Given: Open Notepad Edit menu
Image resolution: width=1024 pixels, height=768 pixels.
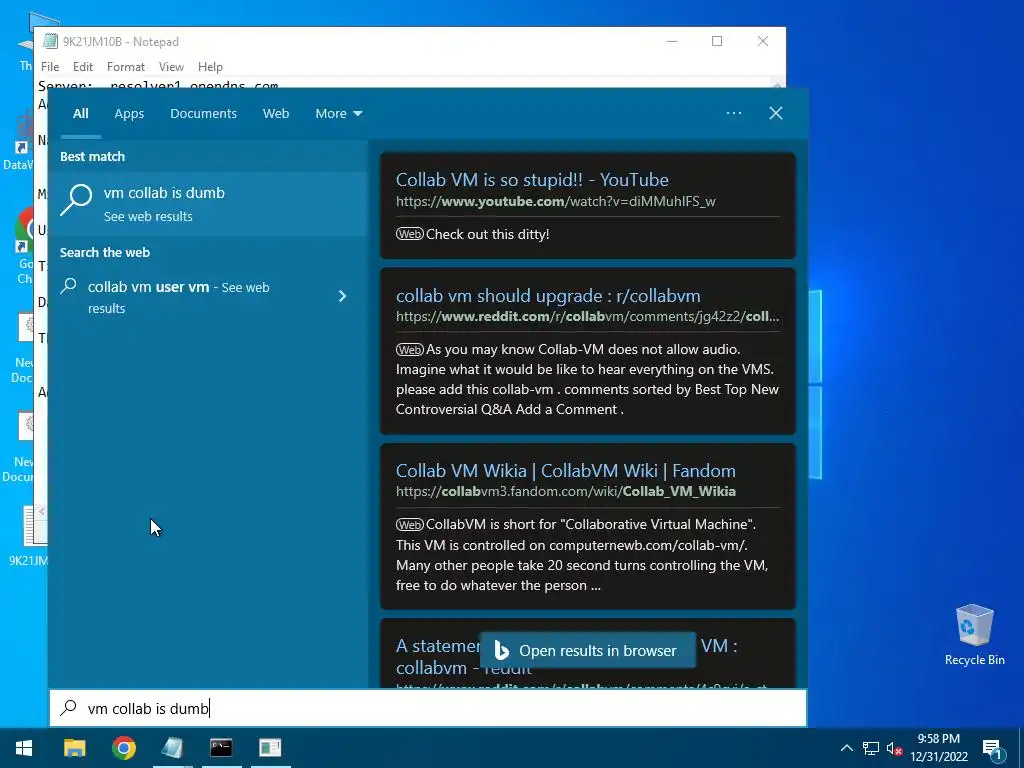Looking at the screenshot, I should point(83,67).
